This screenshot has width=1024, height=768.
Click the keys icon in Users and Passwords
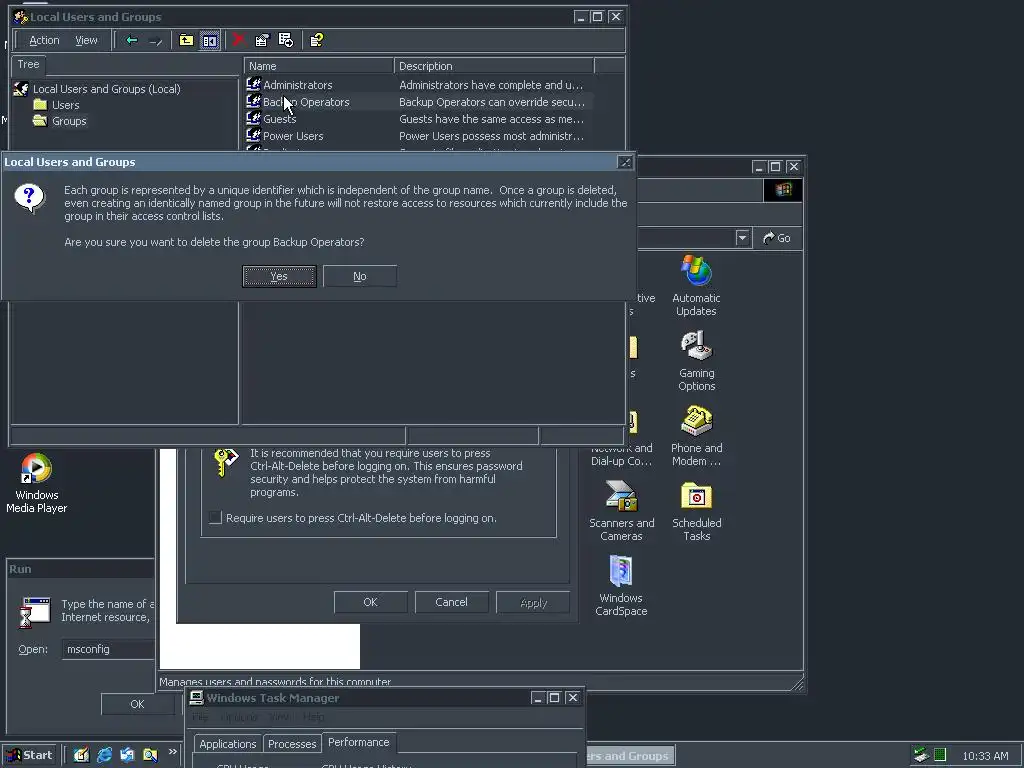tap(226, 462)
